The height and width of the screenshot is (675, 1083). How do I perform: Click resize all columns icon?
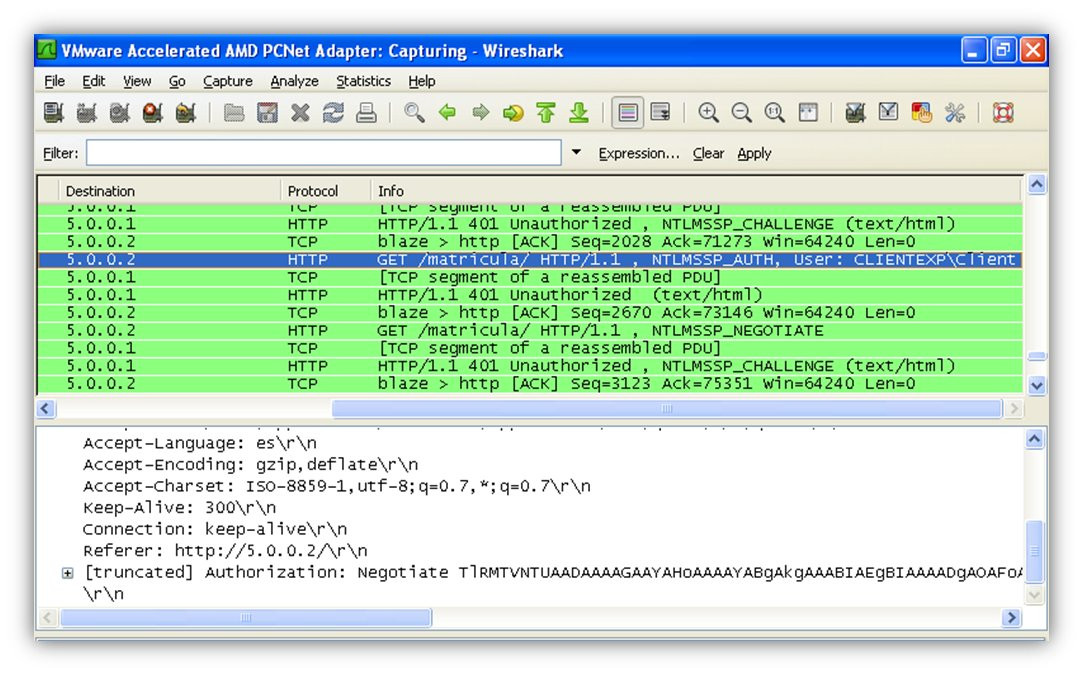point(808,112)
